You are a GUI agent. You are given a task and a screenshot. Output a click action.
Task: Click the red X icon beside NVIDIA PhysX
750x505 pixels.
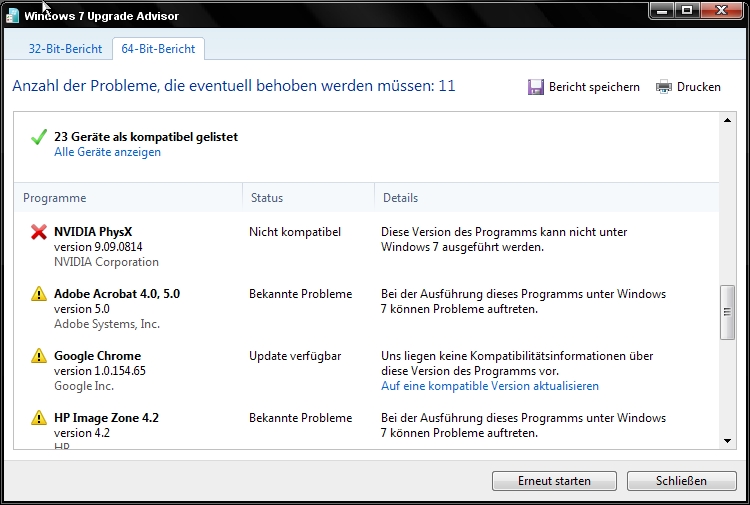pos(39,232)
